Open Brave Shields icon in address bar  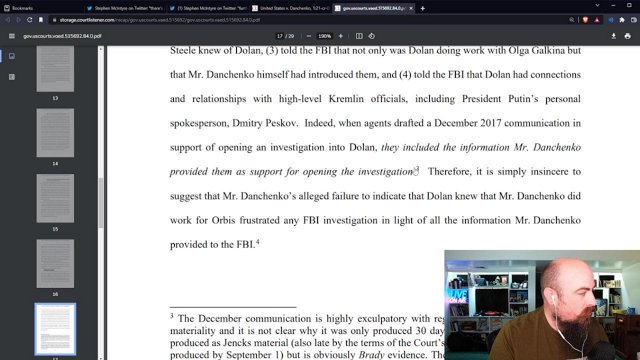(x=585, y=20)
